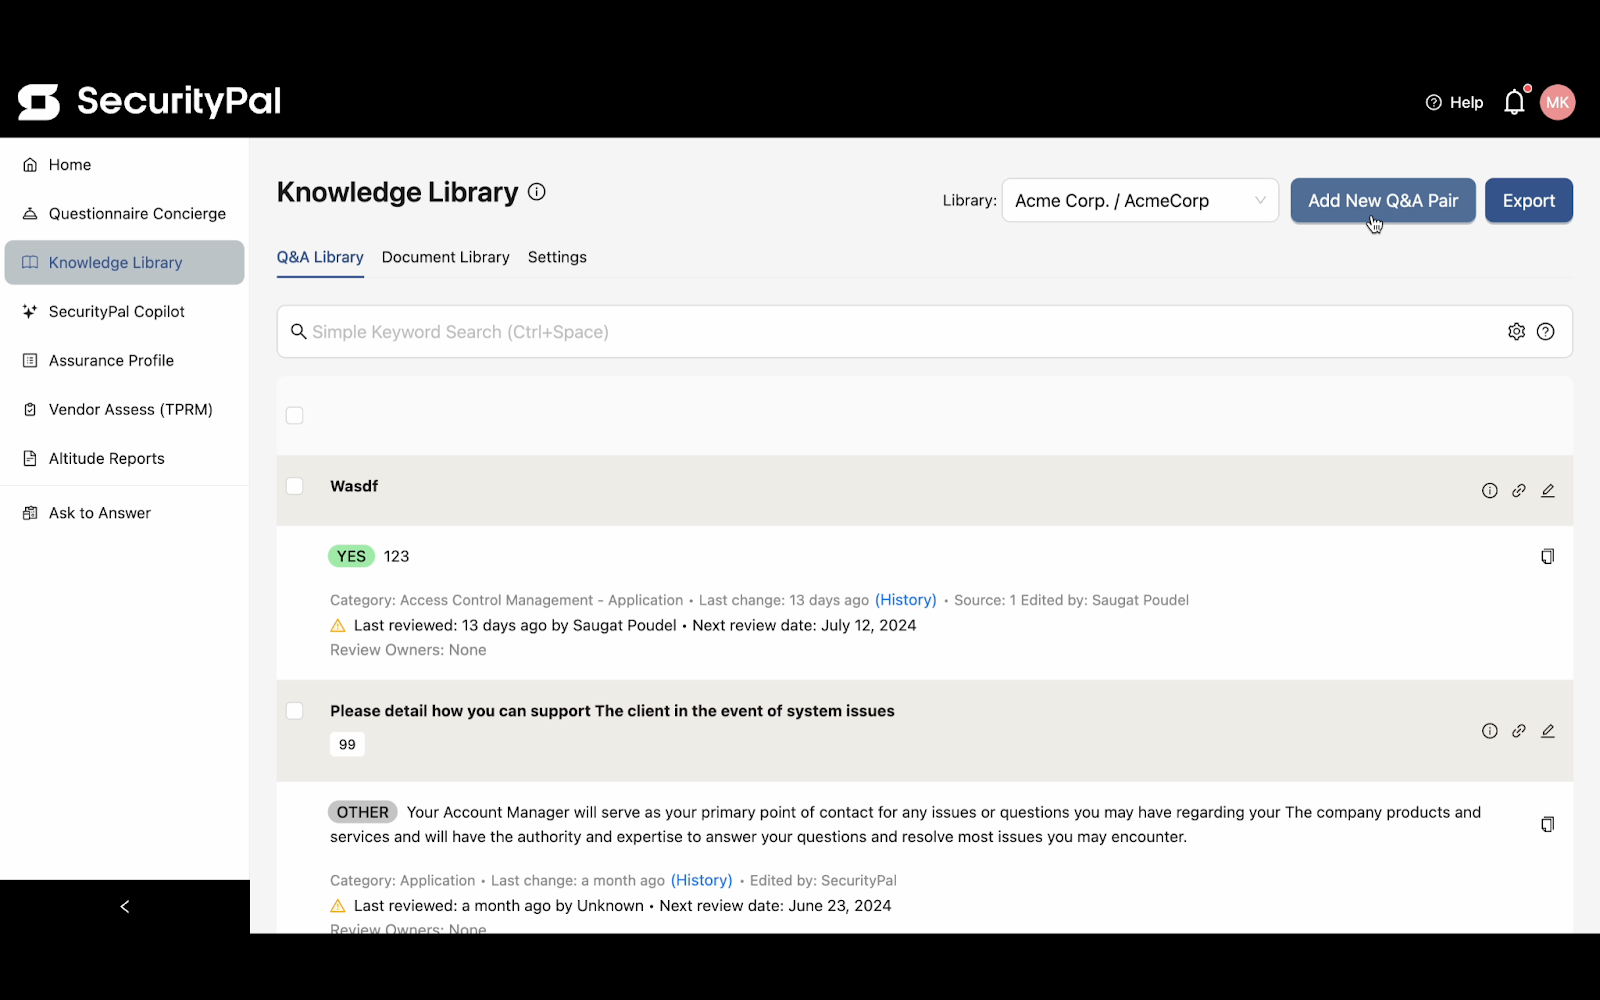1600x1000 pixels.
Task: Click Next review date: July 12, 2024
Action: point(804,626)
